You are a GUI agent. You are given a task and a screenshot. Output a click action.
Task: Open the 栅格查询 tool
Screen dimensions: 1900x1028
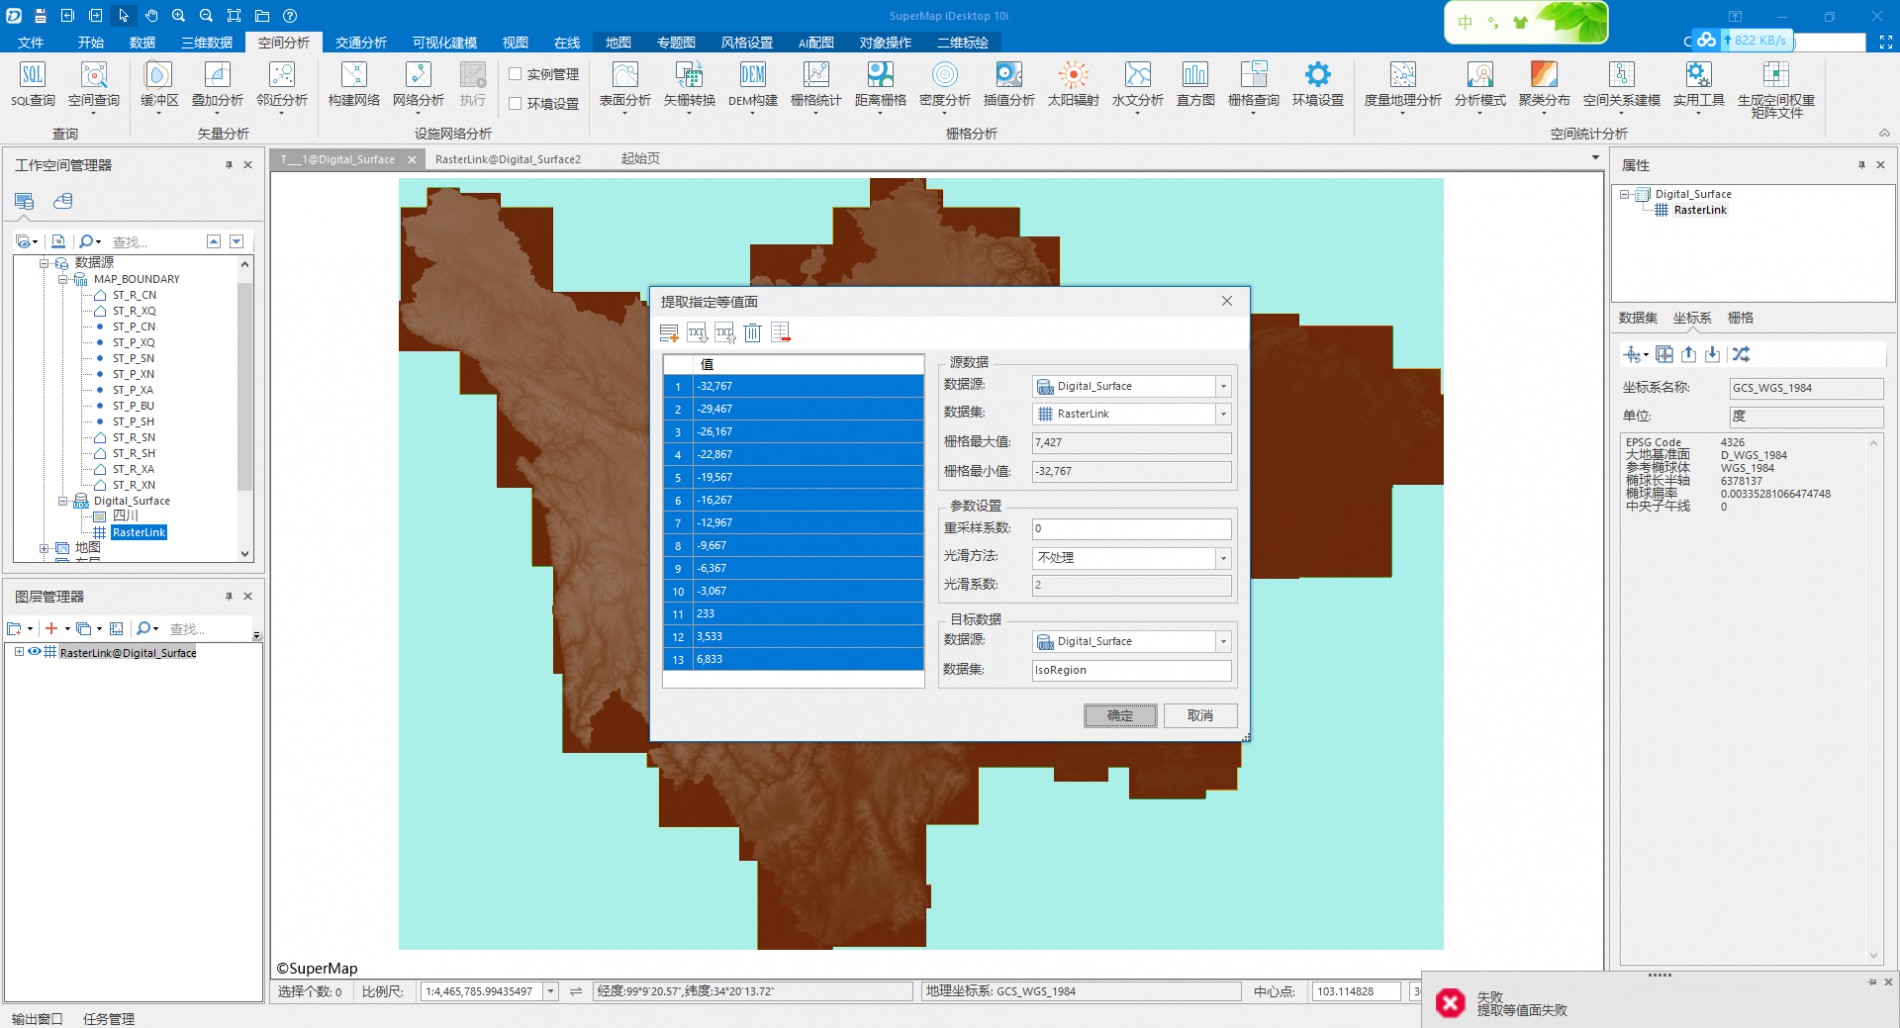tap(1253, 85)
